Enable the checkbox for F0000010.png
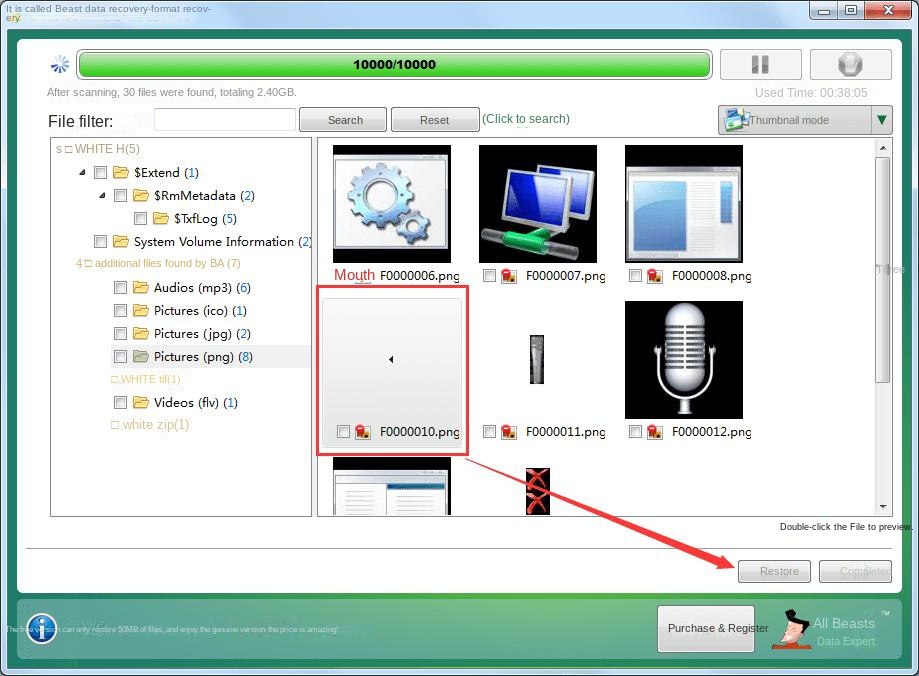The width and height of the screenshot is (919, 676). 344,432
